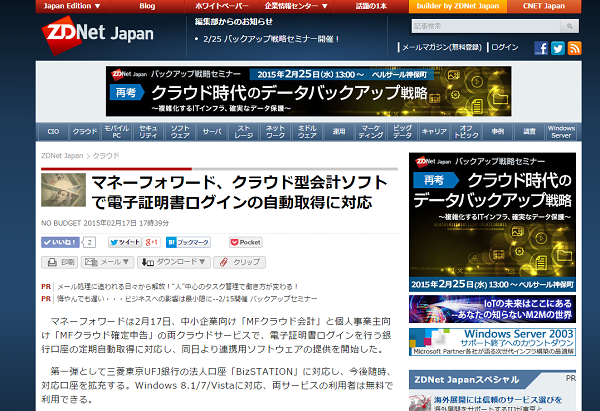Go to CNET Japan
The height and width of the screenshot is (411, 600).
(544, 6)
